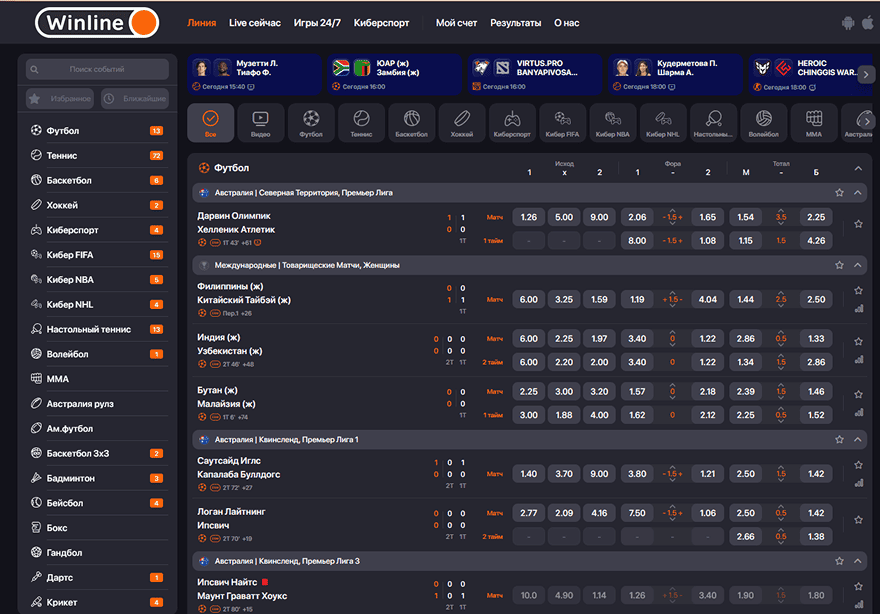880x614 pixels.
Task: Click the 'Ближайшие' button
Action: [135, 99]
